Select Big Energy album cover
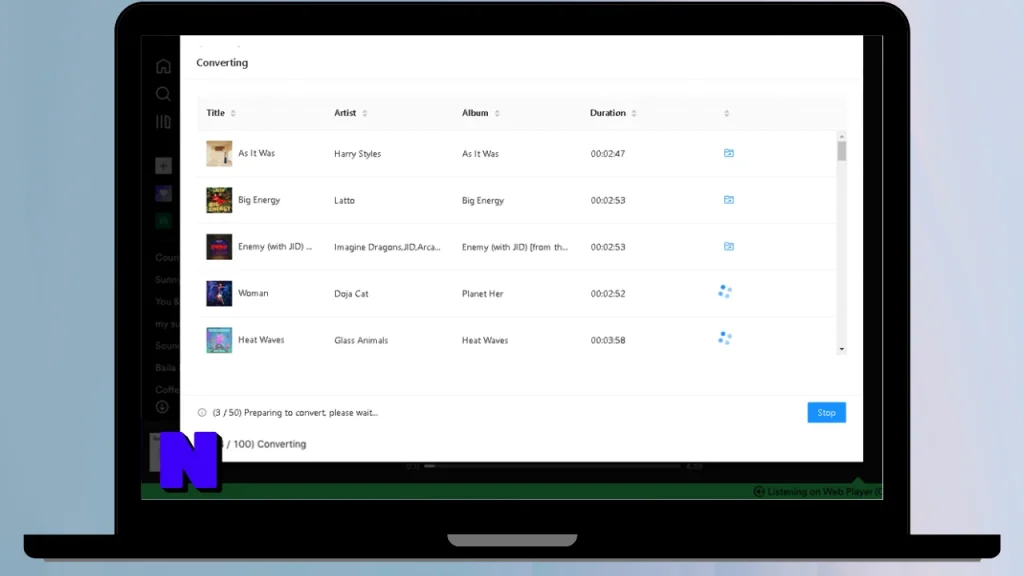The width and height of the screenshot is (1024, 576). coord(219,200)
